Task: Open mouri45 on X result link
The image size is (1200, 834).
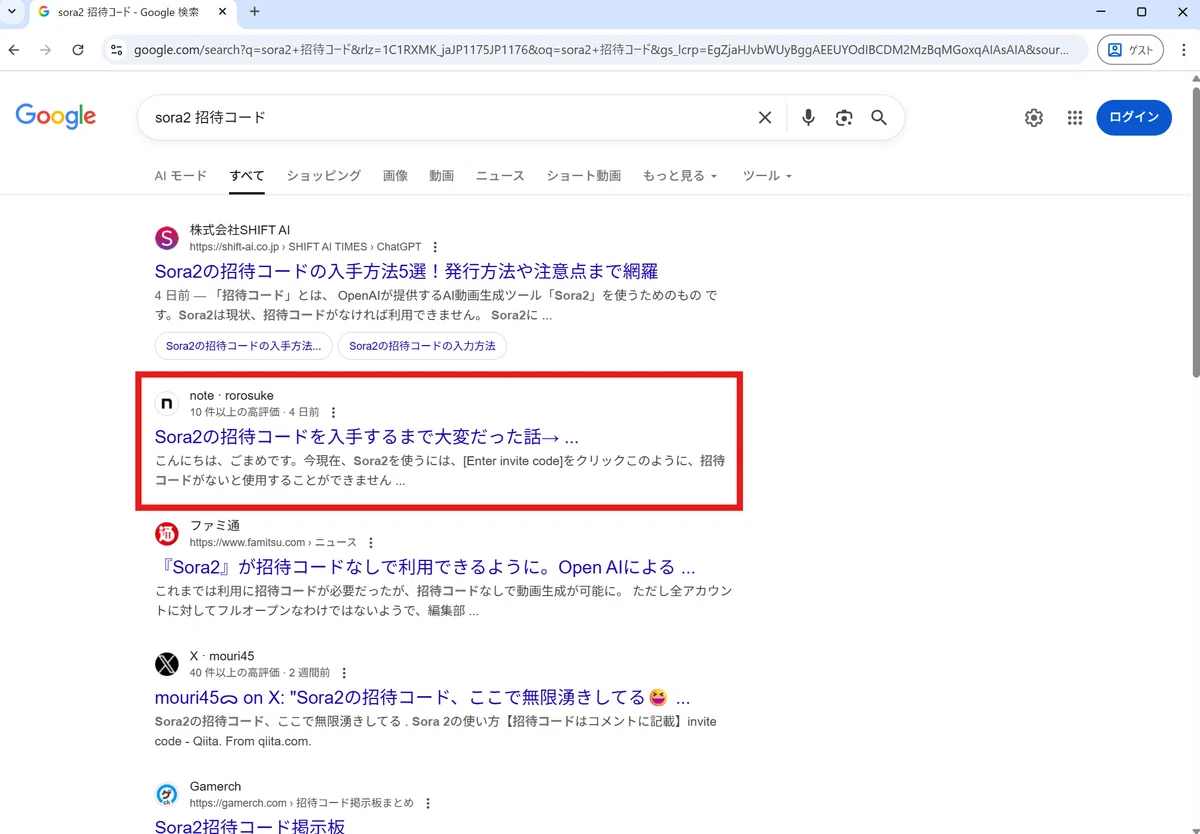Action: coord(423,697)
